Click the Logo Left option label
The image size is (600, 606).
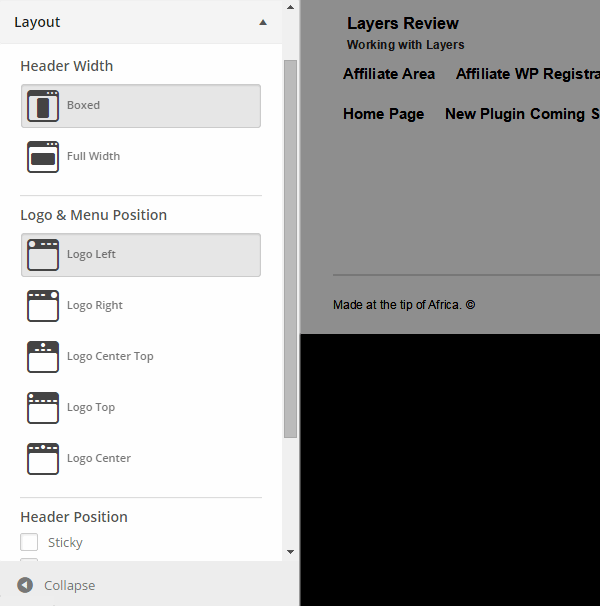[91, 254]
